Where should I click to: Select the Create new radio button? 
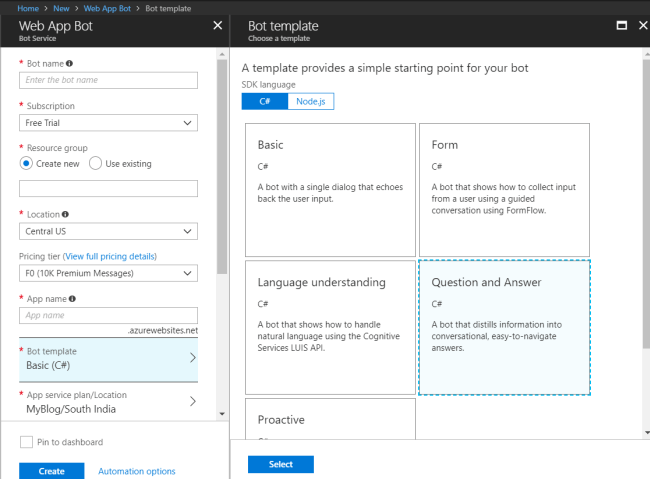pos(27,164)
